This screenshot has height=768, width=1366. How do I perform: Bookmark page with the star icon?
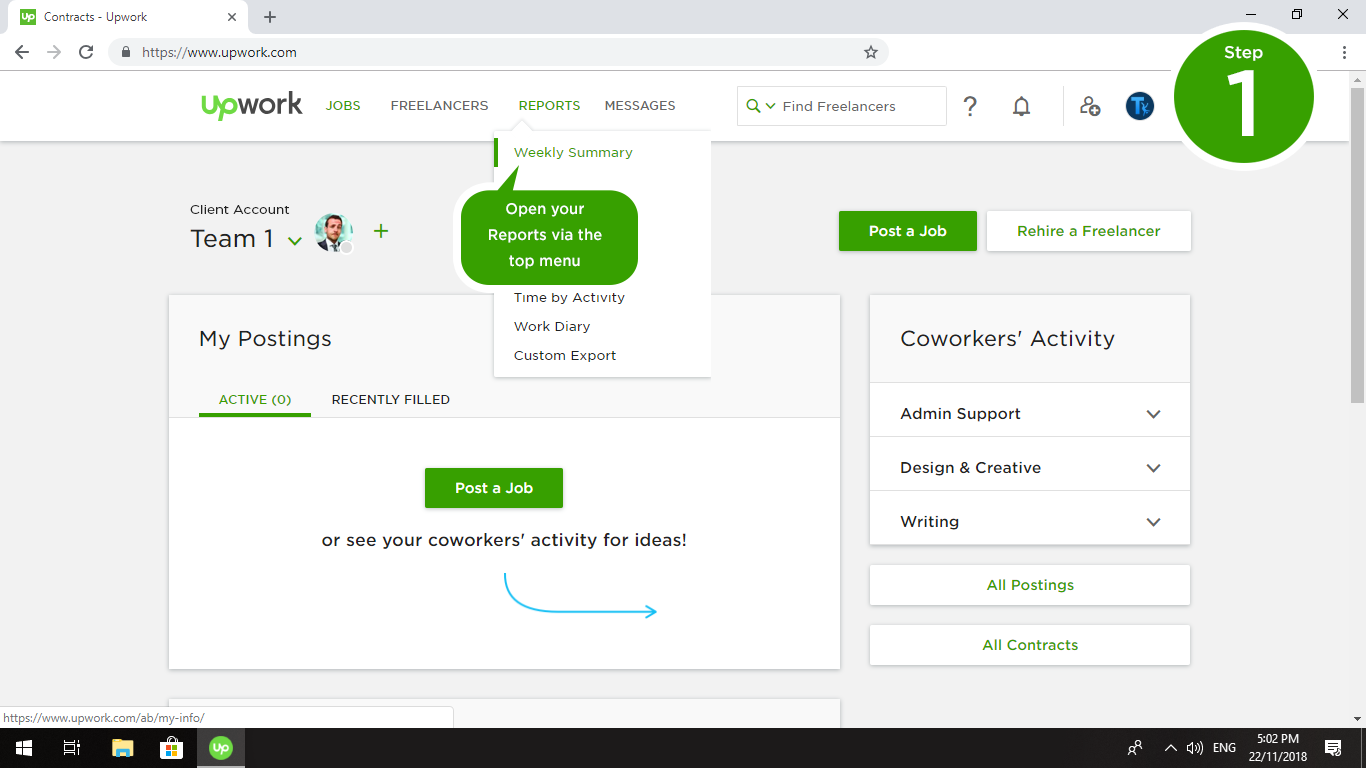tap(871, 52)
